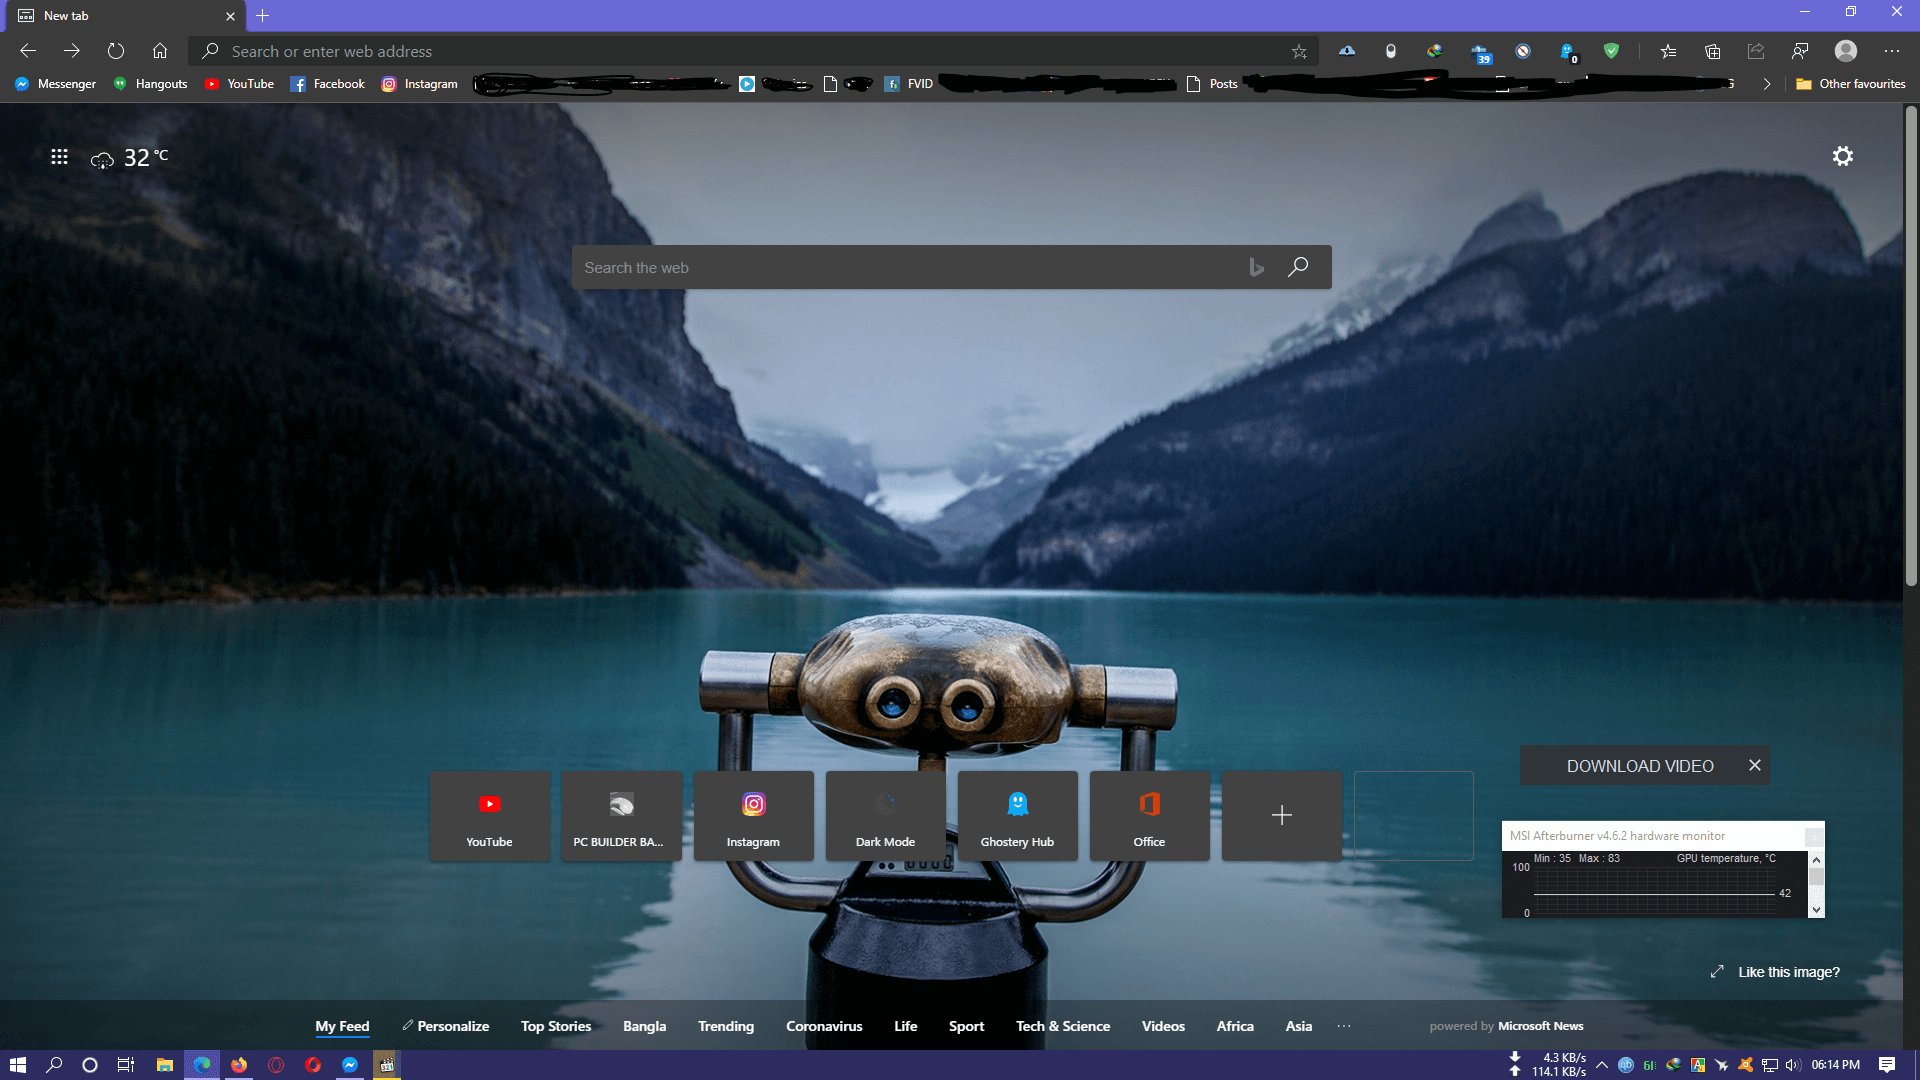Switch to the Top Stories tab

coord(555,1026)
